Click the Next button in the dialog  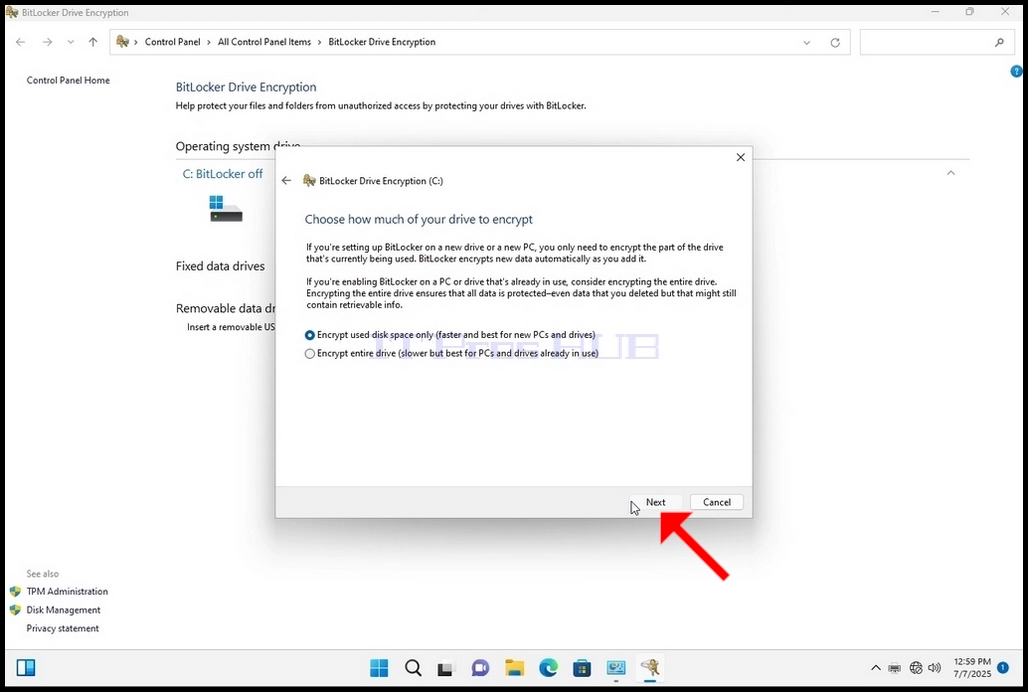pyautogui.click(x=656, y=502)
